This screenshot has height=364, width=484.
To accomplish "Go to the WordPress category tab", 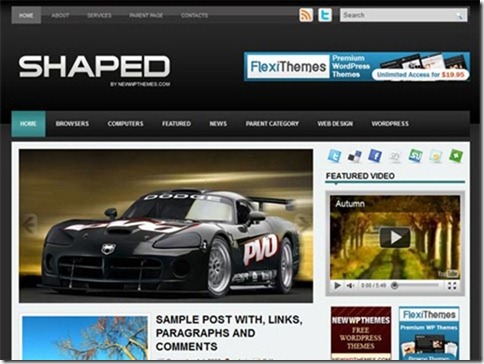I will [x=390, y=124].
